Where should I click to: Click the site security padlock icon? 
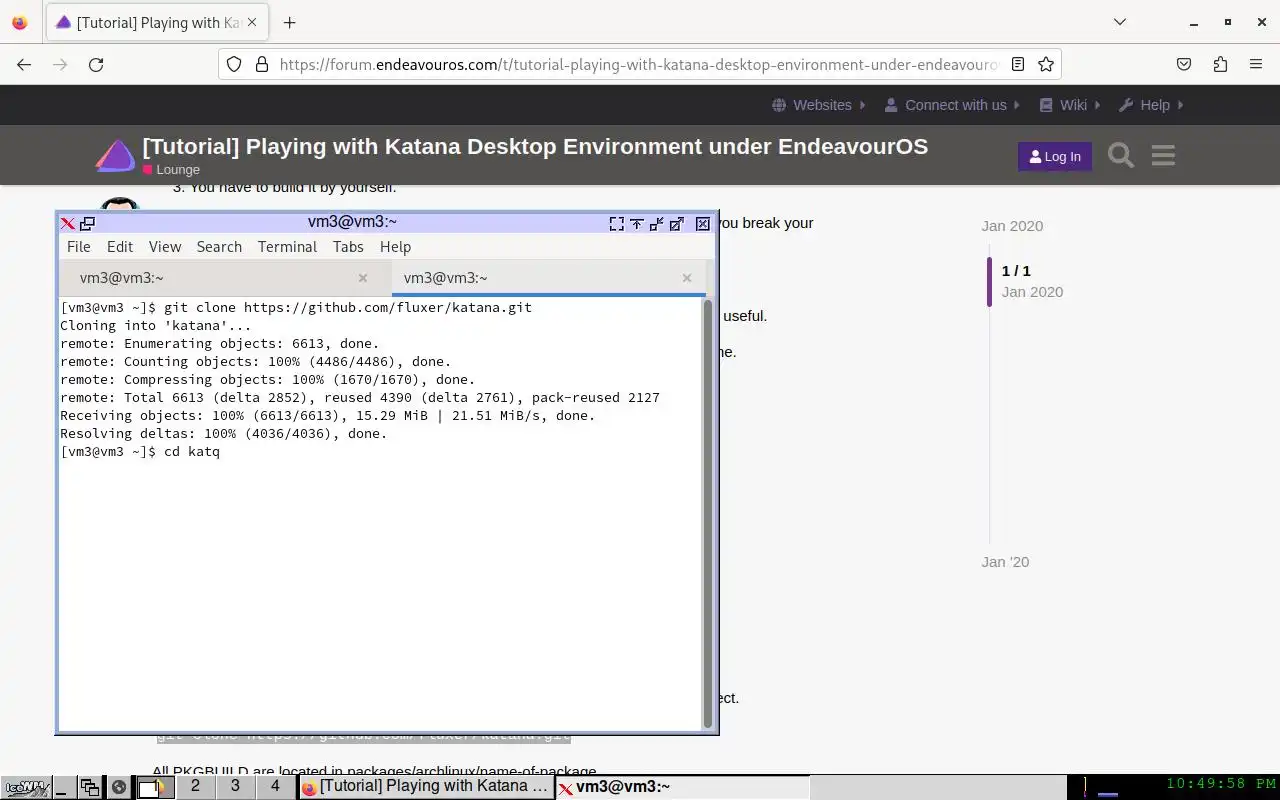(262, 64)
